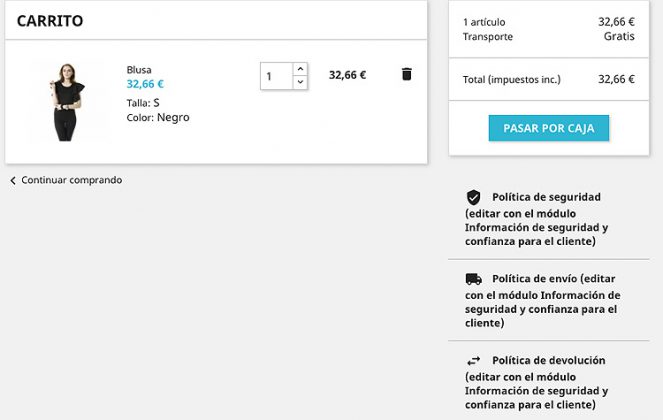Click the security policy shield icon
The image size is (663, 420).
point(473,197)
